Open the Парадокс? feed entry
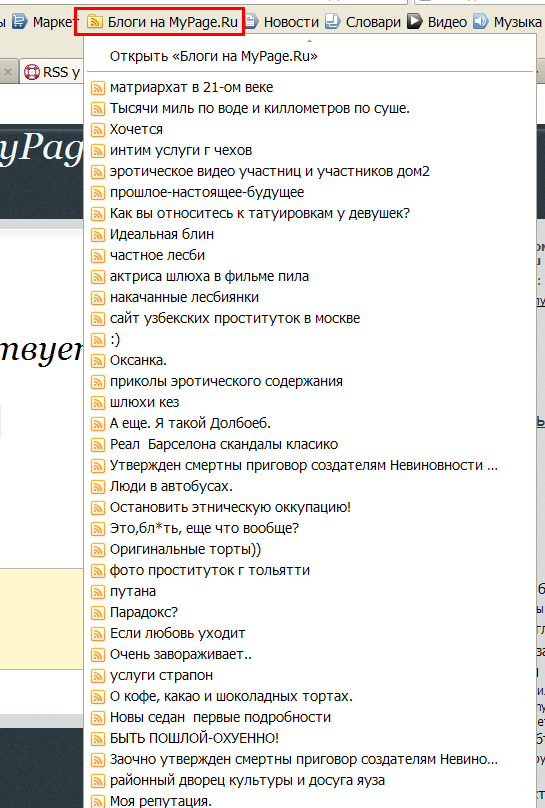Image resolution: width=545 pixels, height=808 pixels. point(309,613)
